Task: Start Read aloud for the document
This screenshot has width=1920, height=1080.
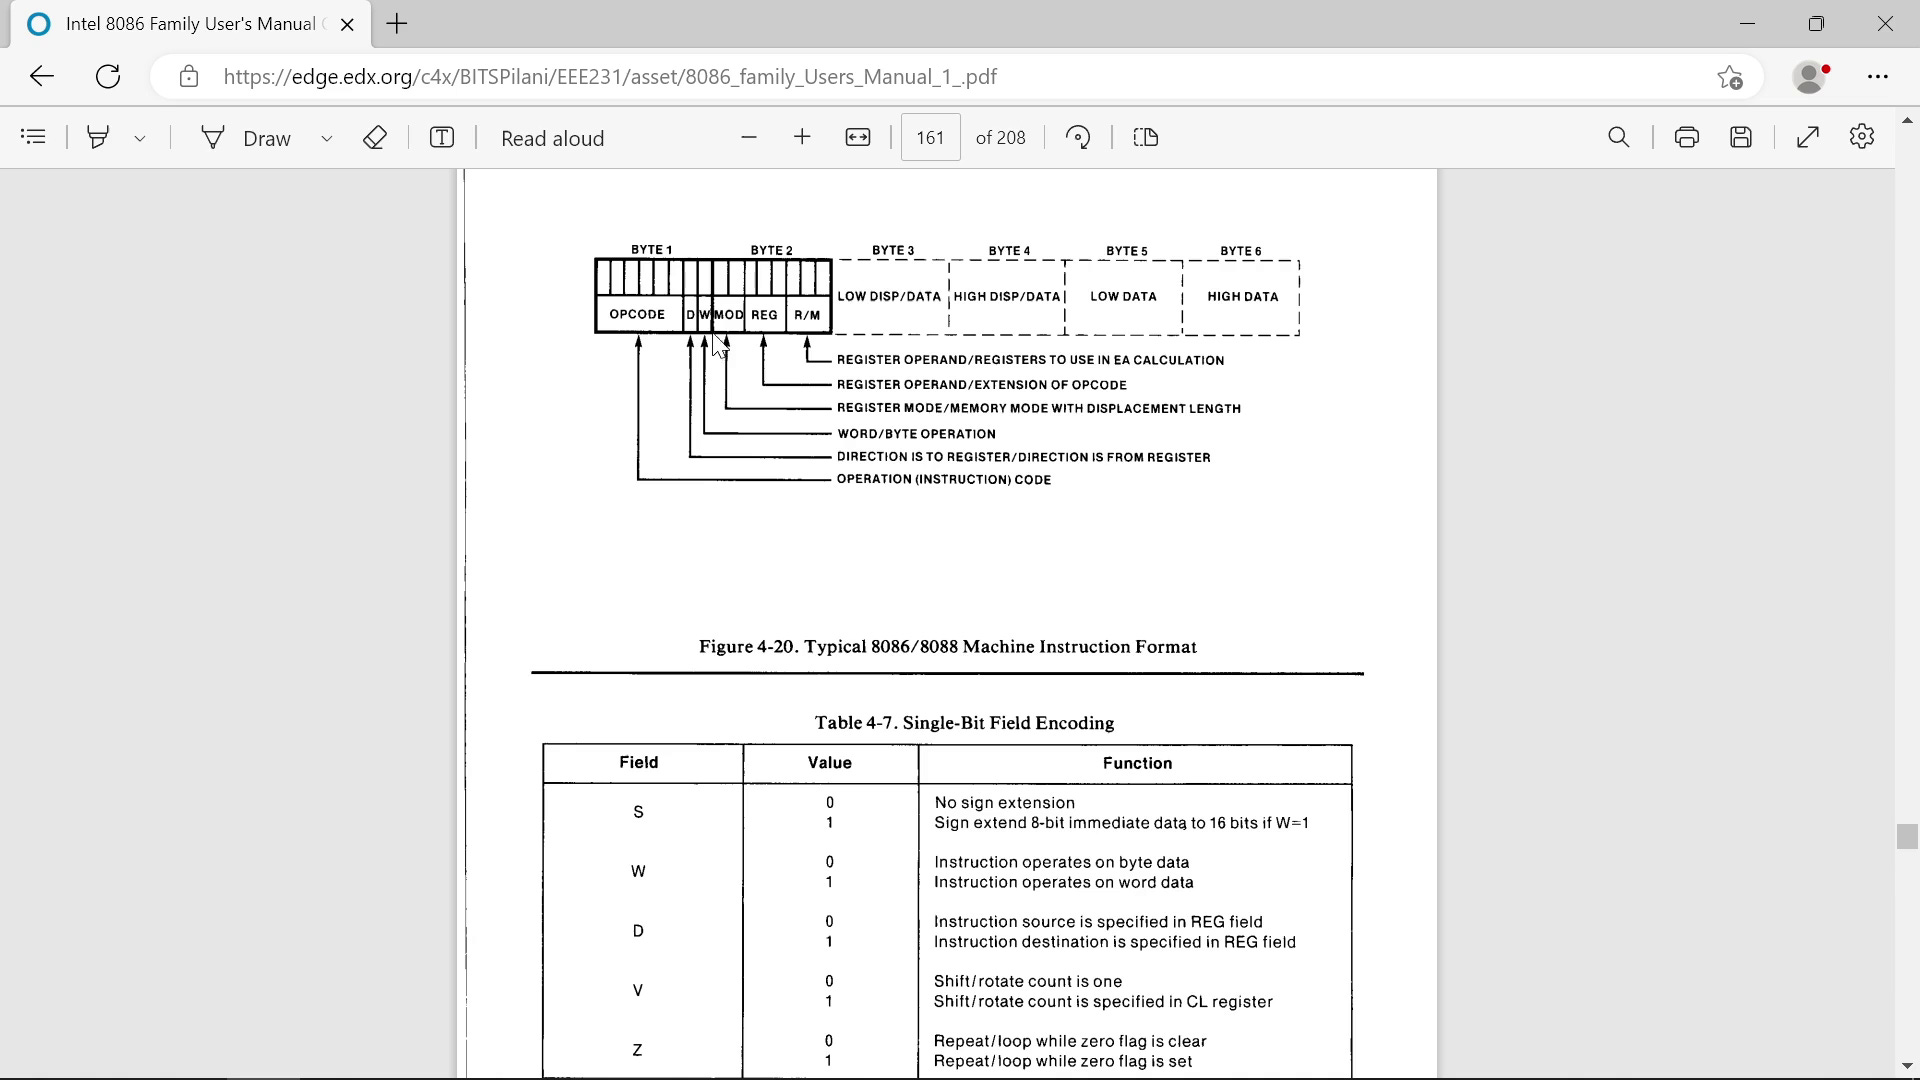Action: pos(552,137)
